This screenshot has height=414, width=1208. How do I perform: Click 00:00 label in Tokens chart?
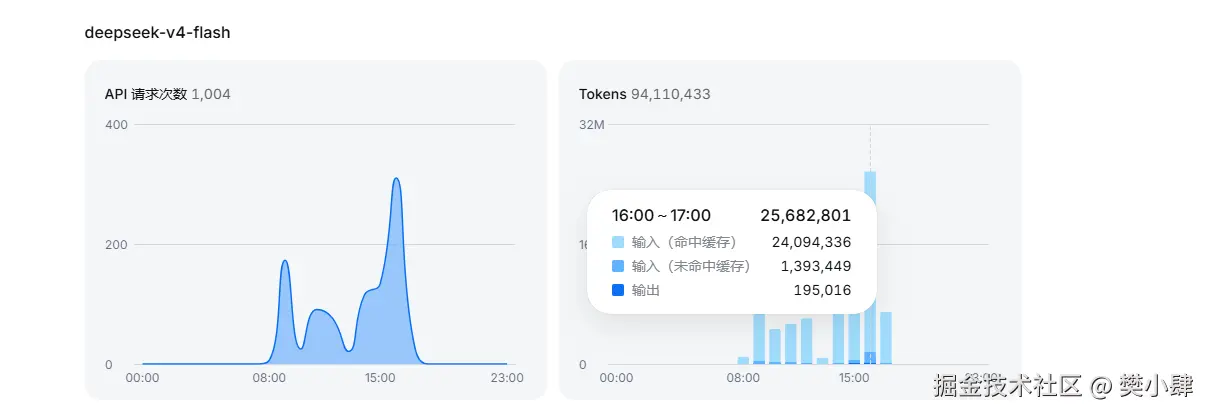[x=617, y=378]
